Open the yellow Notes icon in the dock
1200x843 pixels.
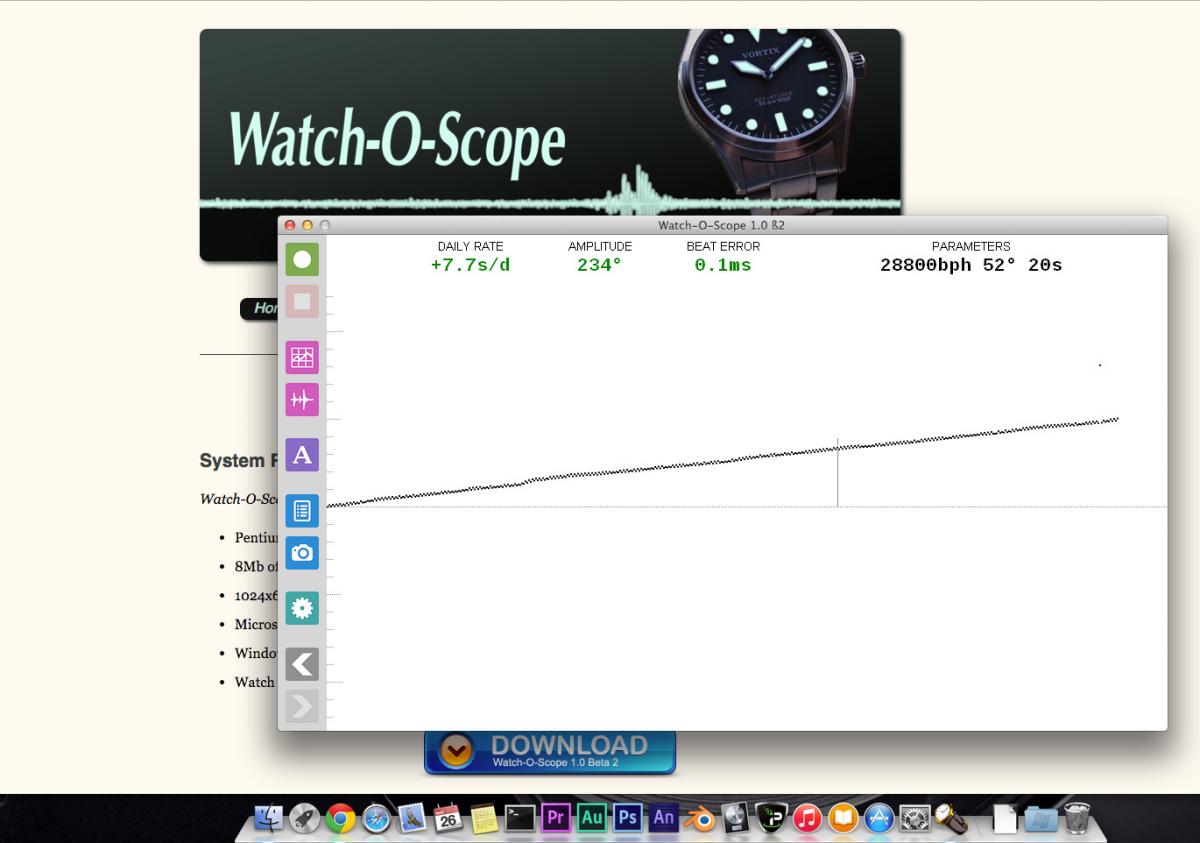point(484,818)
